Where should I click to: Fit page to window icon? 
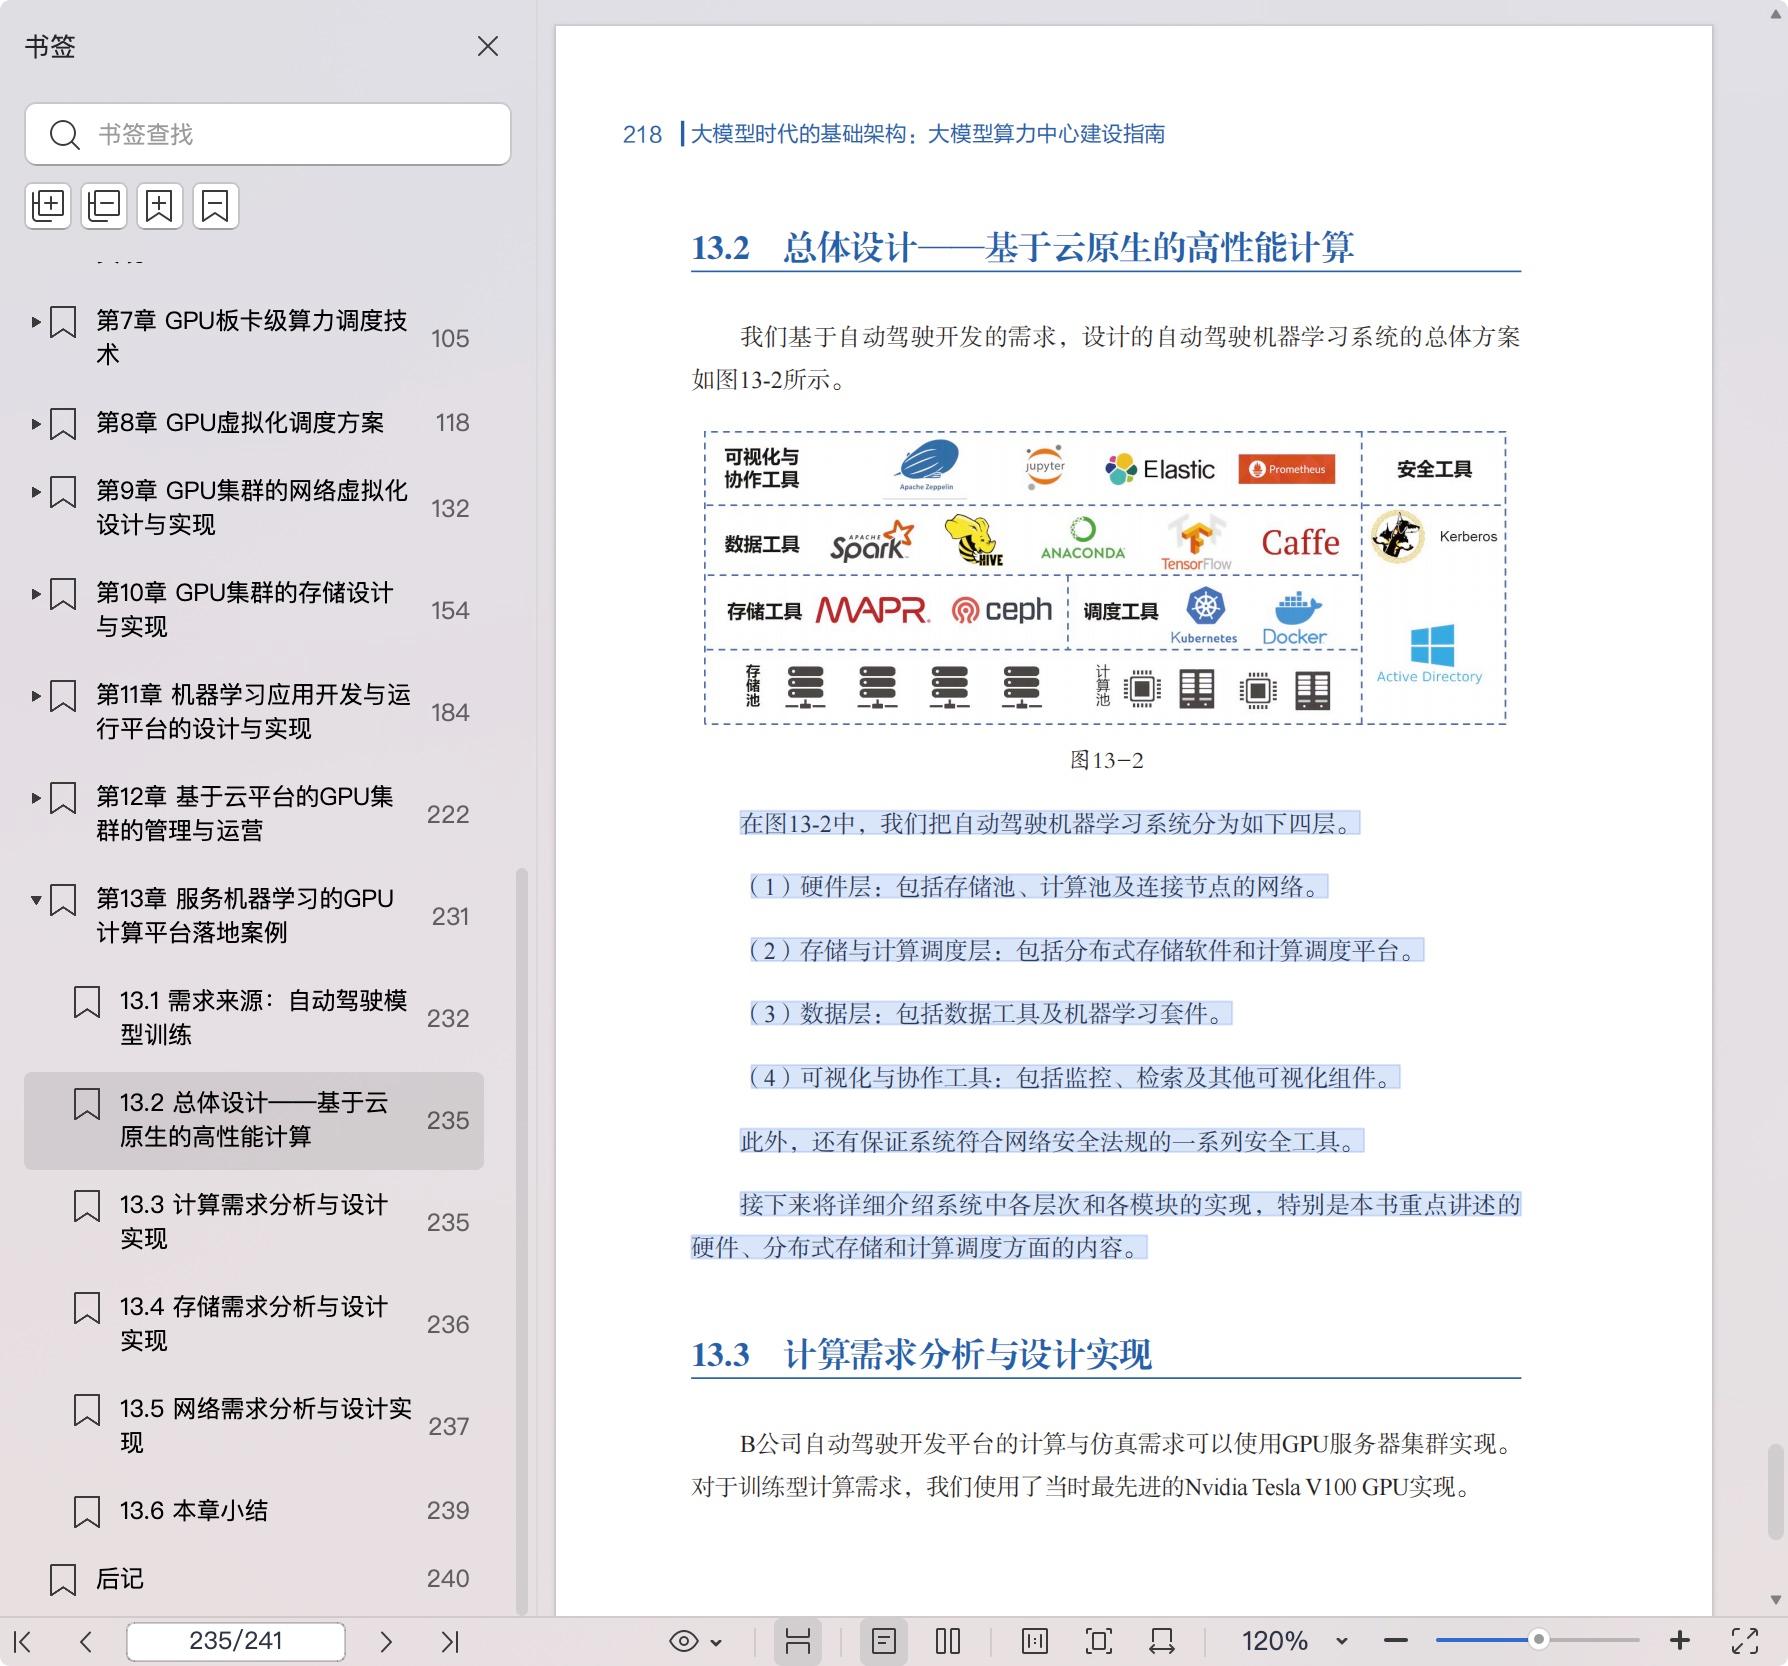click(x=1098, y=1641)
